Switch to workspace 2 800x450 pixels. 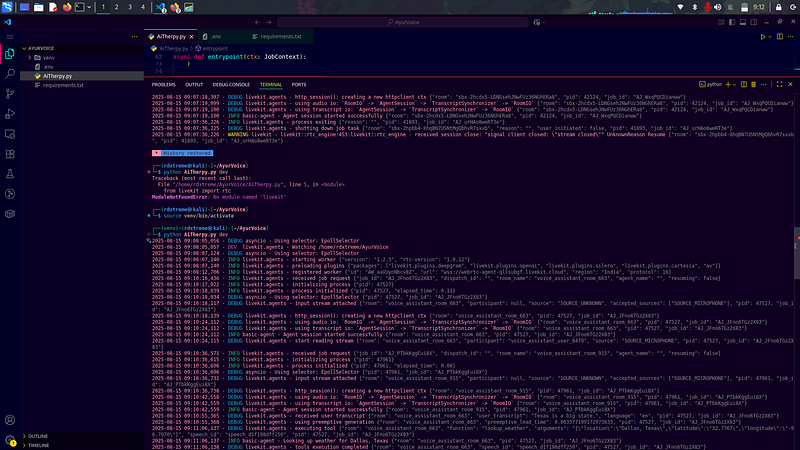[116, 7]
